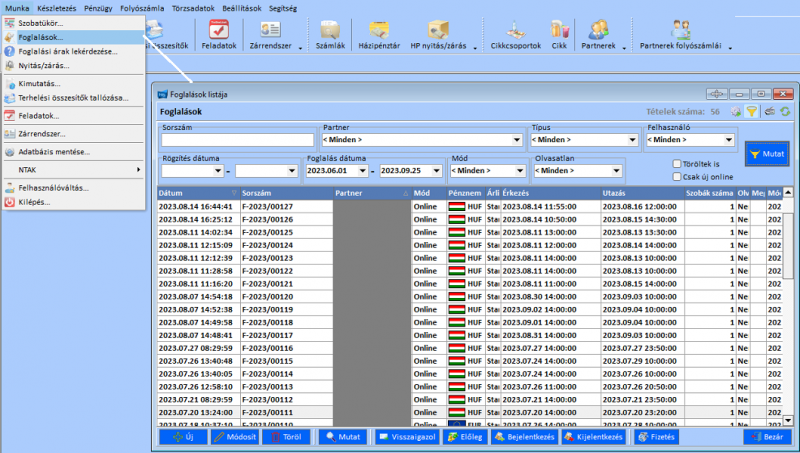Click the Adatbázis mentése icon

(10, 152)
